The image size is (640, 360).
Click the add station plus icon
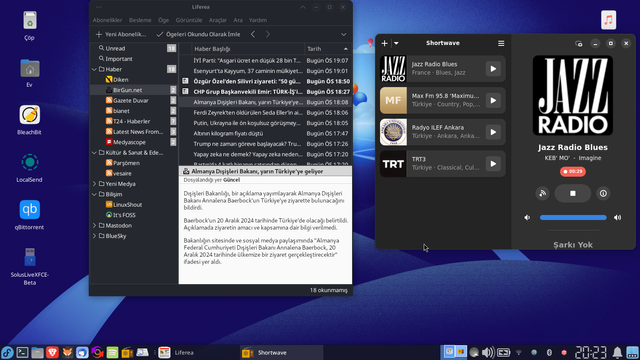(384, 43)
